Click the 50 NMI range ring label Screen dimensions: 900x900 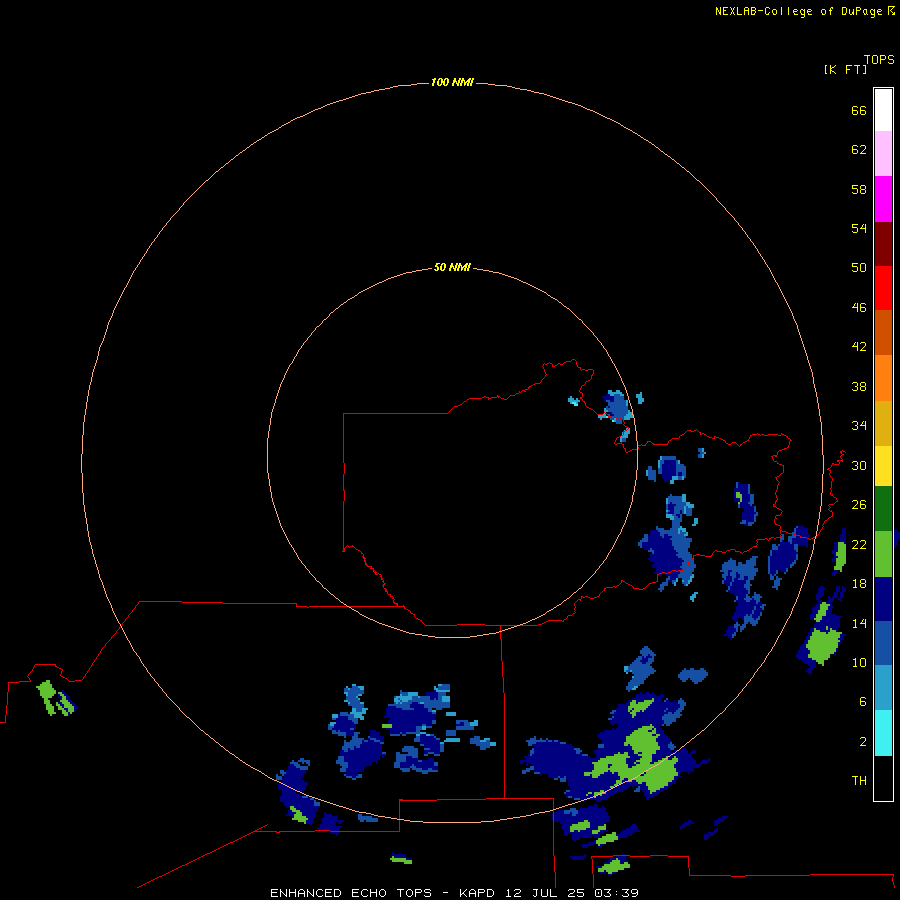[452, 267]
